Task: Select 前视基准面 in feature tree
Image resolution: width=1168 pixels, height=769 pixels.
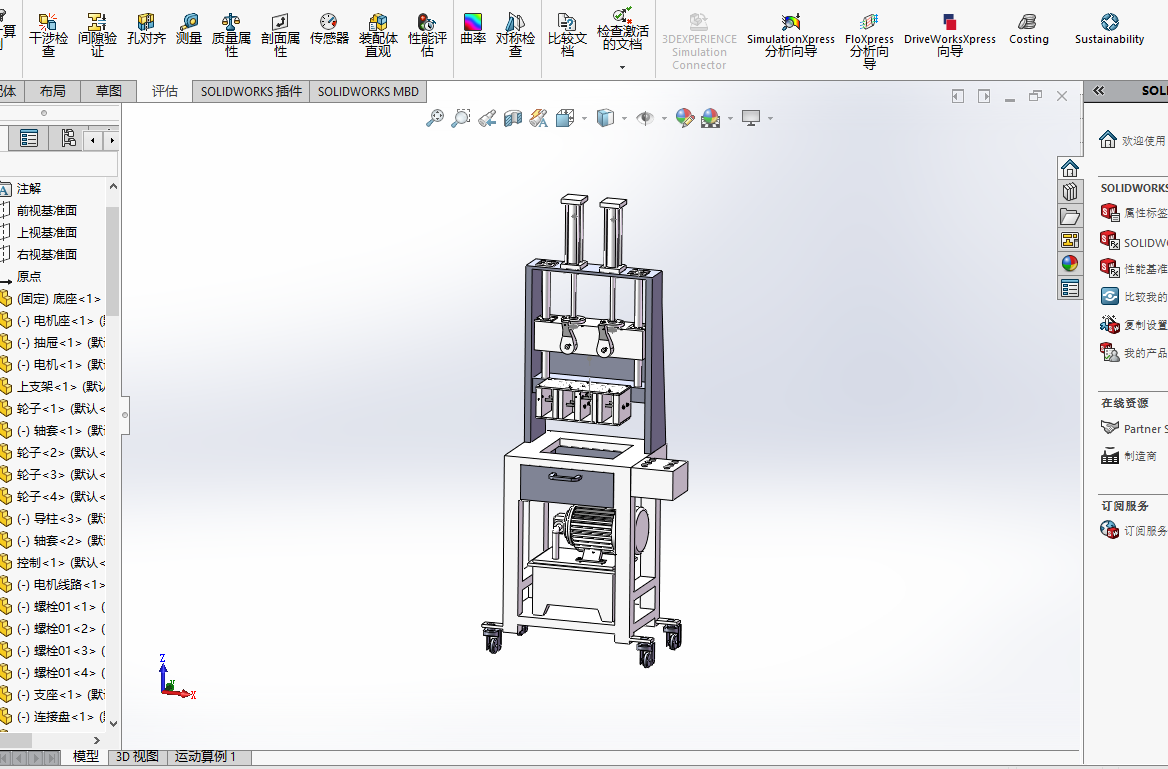Action: coord(46,211)
